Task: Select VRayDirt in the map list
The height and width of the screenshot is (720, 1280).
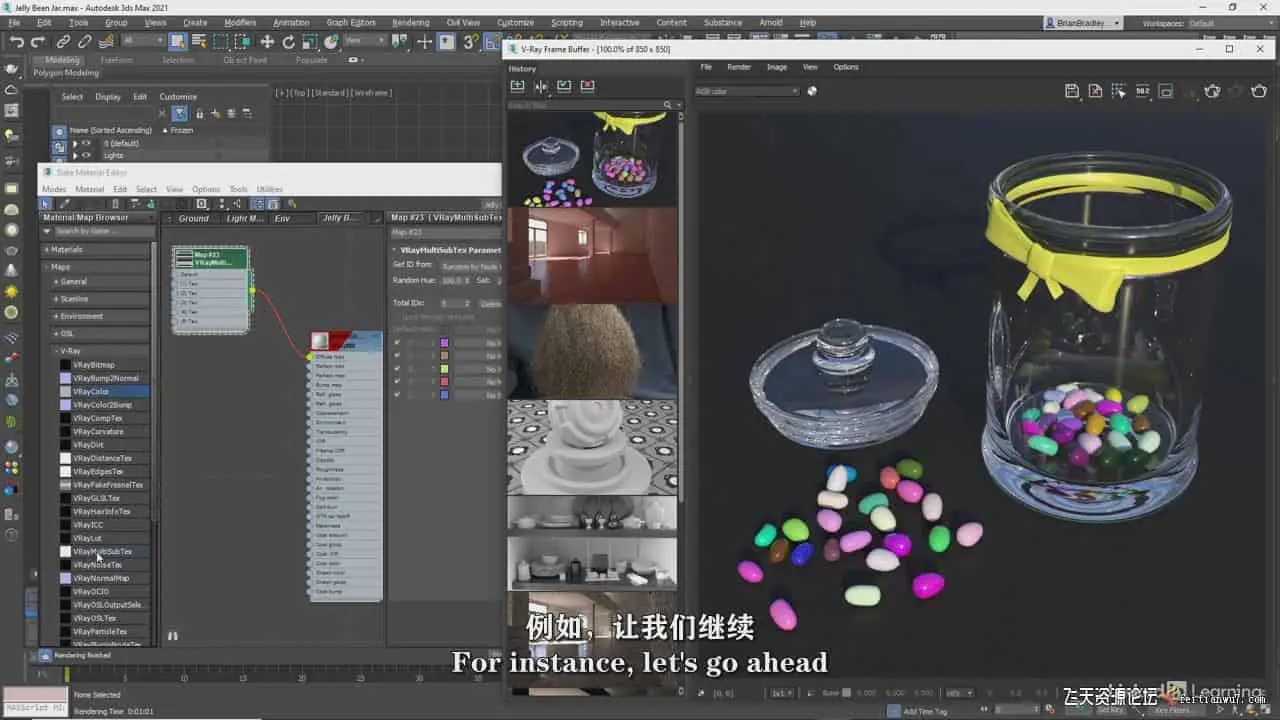Action: click(x=88, y=445)
